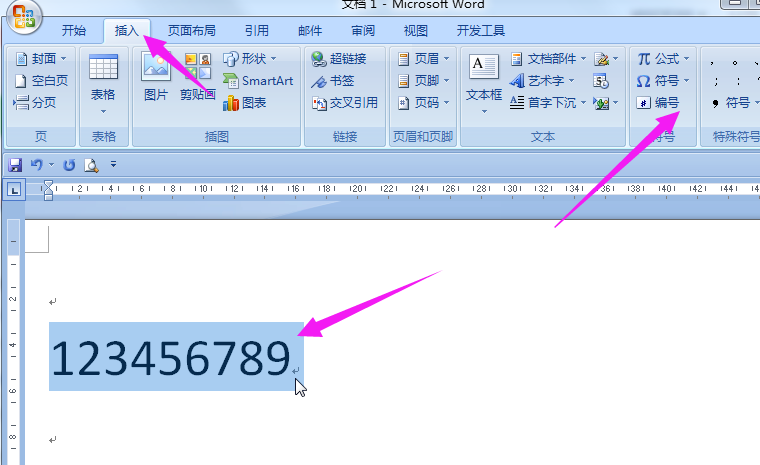Open the 表格 table grid icon

(x=103, y=67)
